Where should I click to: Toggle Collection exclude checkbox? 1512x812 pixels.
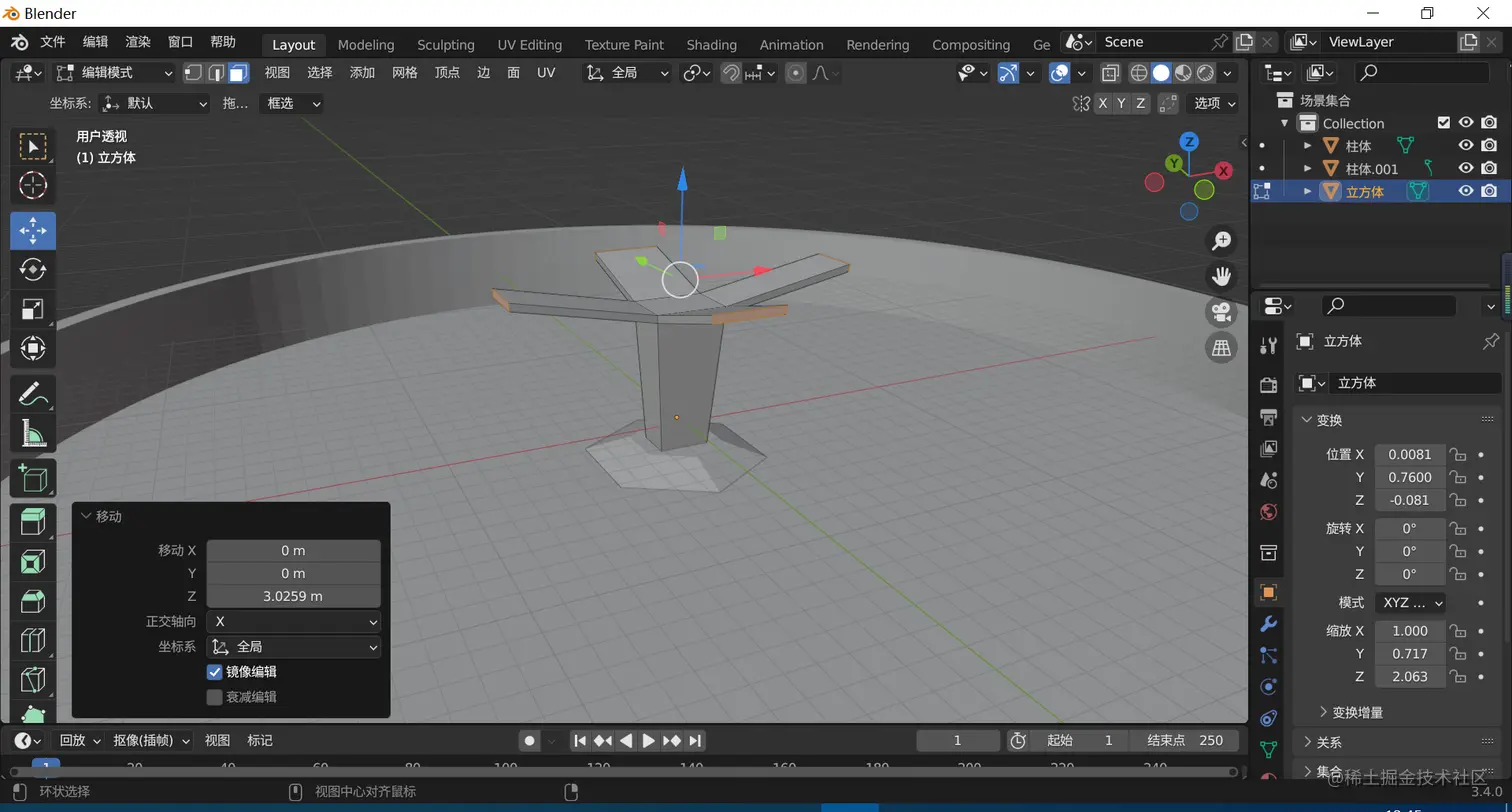pyautogui.click(x=1443, y=122)
